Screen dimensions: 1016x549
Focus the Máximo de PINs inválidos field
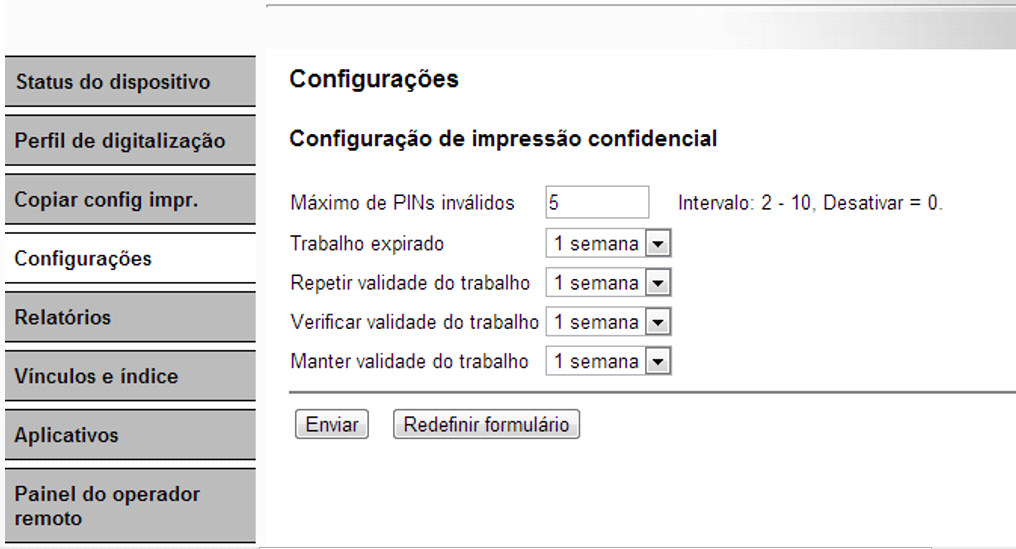597,203
